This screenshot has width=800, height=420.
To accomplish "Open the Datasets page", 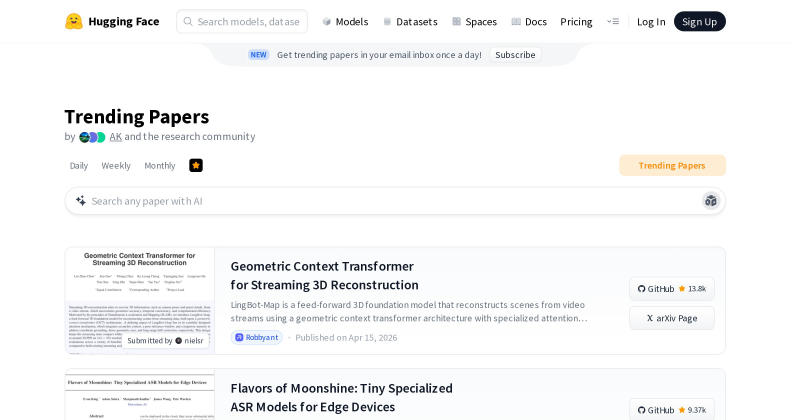I will click(x=410, y=21).
